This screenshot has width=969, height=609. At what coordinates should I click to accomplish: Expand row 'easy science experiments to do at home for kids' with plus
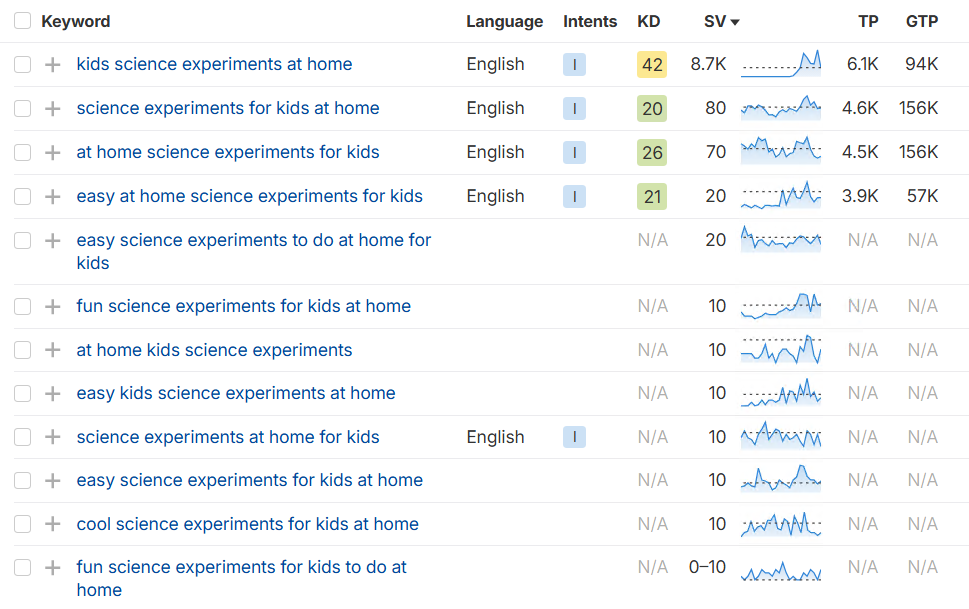tap(53, 241)
